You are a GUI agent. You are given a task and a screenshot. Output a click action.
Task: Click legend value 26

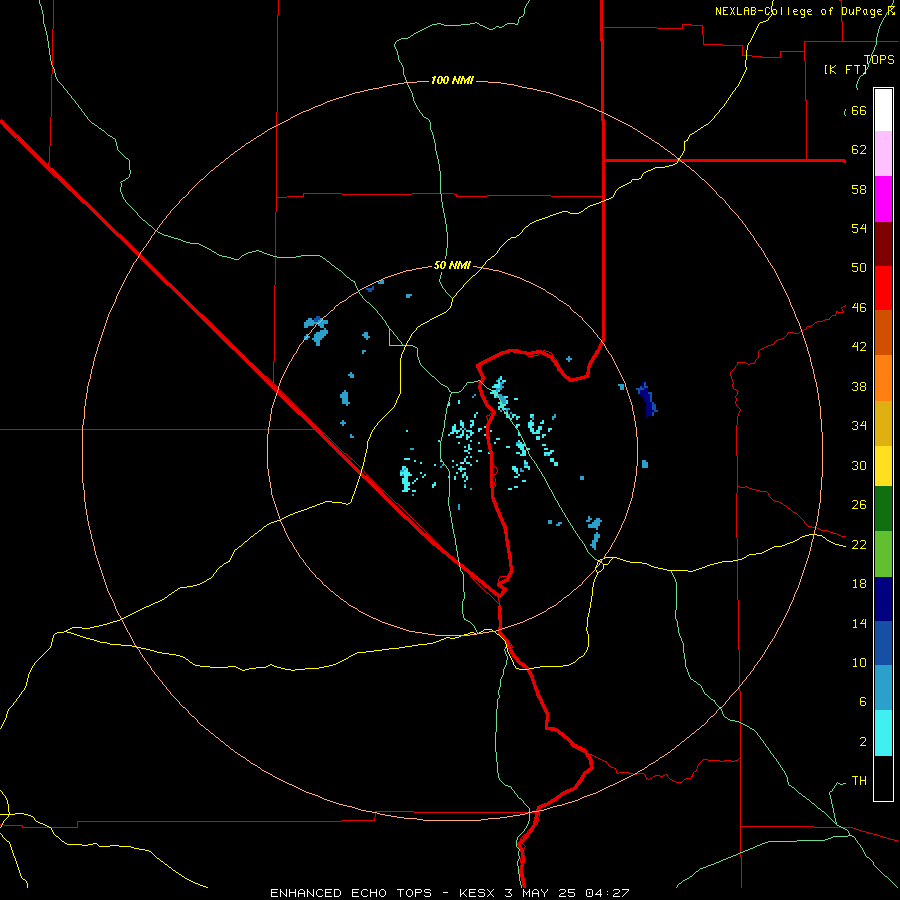tap(859, 505)
